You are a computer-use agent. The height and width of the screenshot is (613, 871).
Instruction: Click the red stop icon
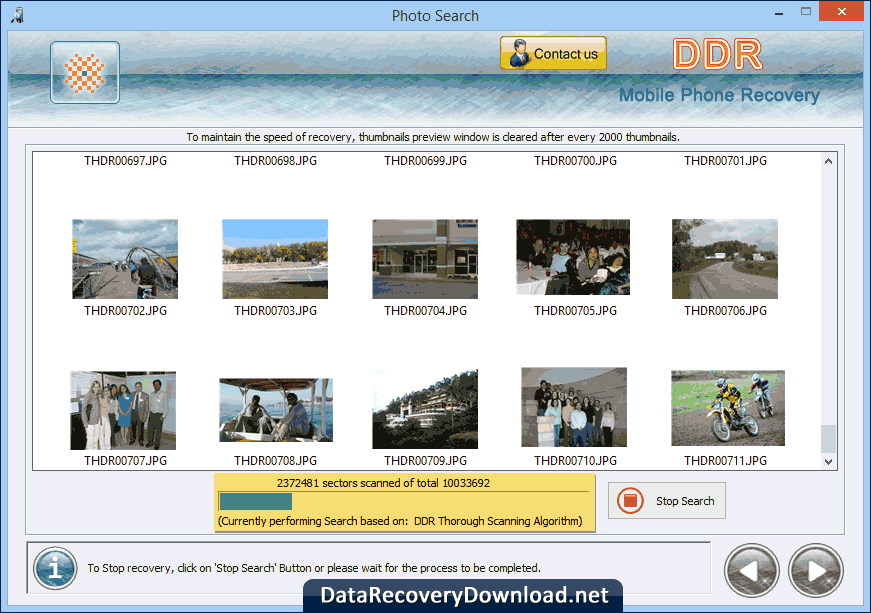pos(630,501)
